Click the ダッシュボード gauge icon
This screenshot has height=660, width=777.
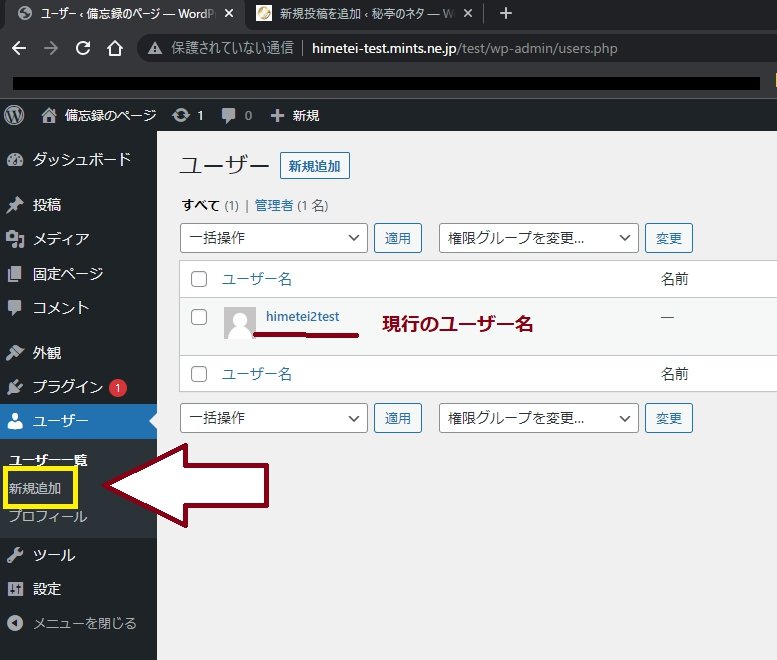[x=15, y=160]
